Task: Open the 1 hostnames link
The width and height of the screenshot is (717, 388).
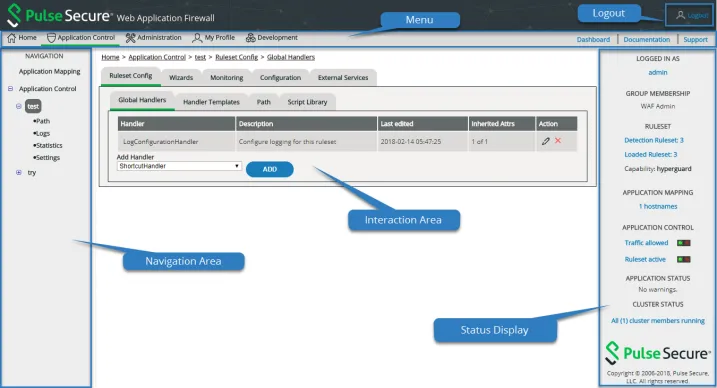Action: coord(658,207)
